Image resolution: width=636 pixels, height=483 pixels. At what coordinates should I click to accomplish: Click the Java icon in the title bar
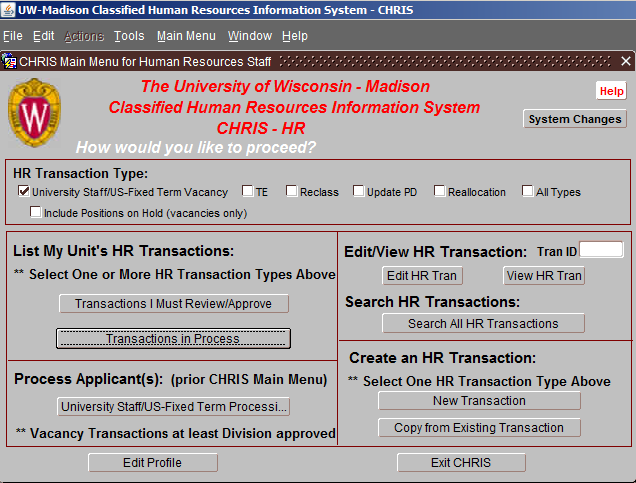(8, 9)
